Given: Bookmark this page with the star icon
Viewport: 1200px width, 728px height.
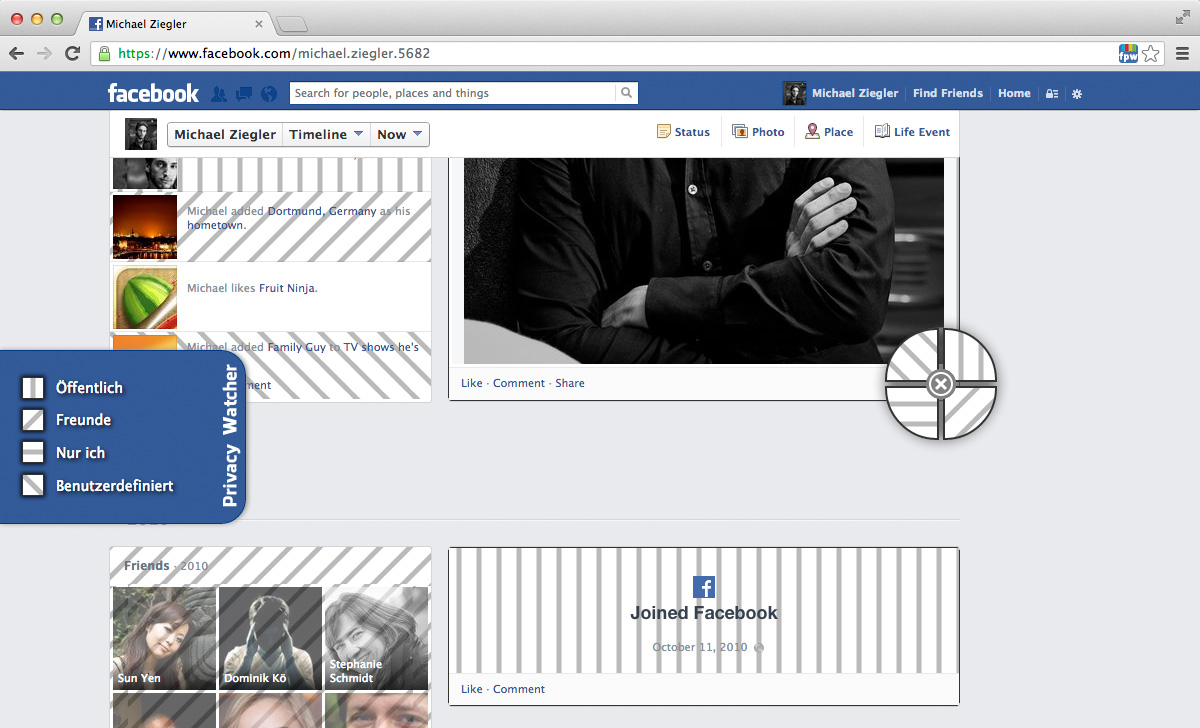Looking at the screenshot, I should [x=1151, y=53].
